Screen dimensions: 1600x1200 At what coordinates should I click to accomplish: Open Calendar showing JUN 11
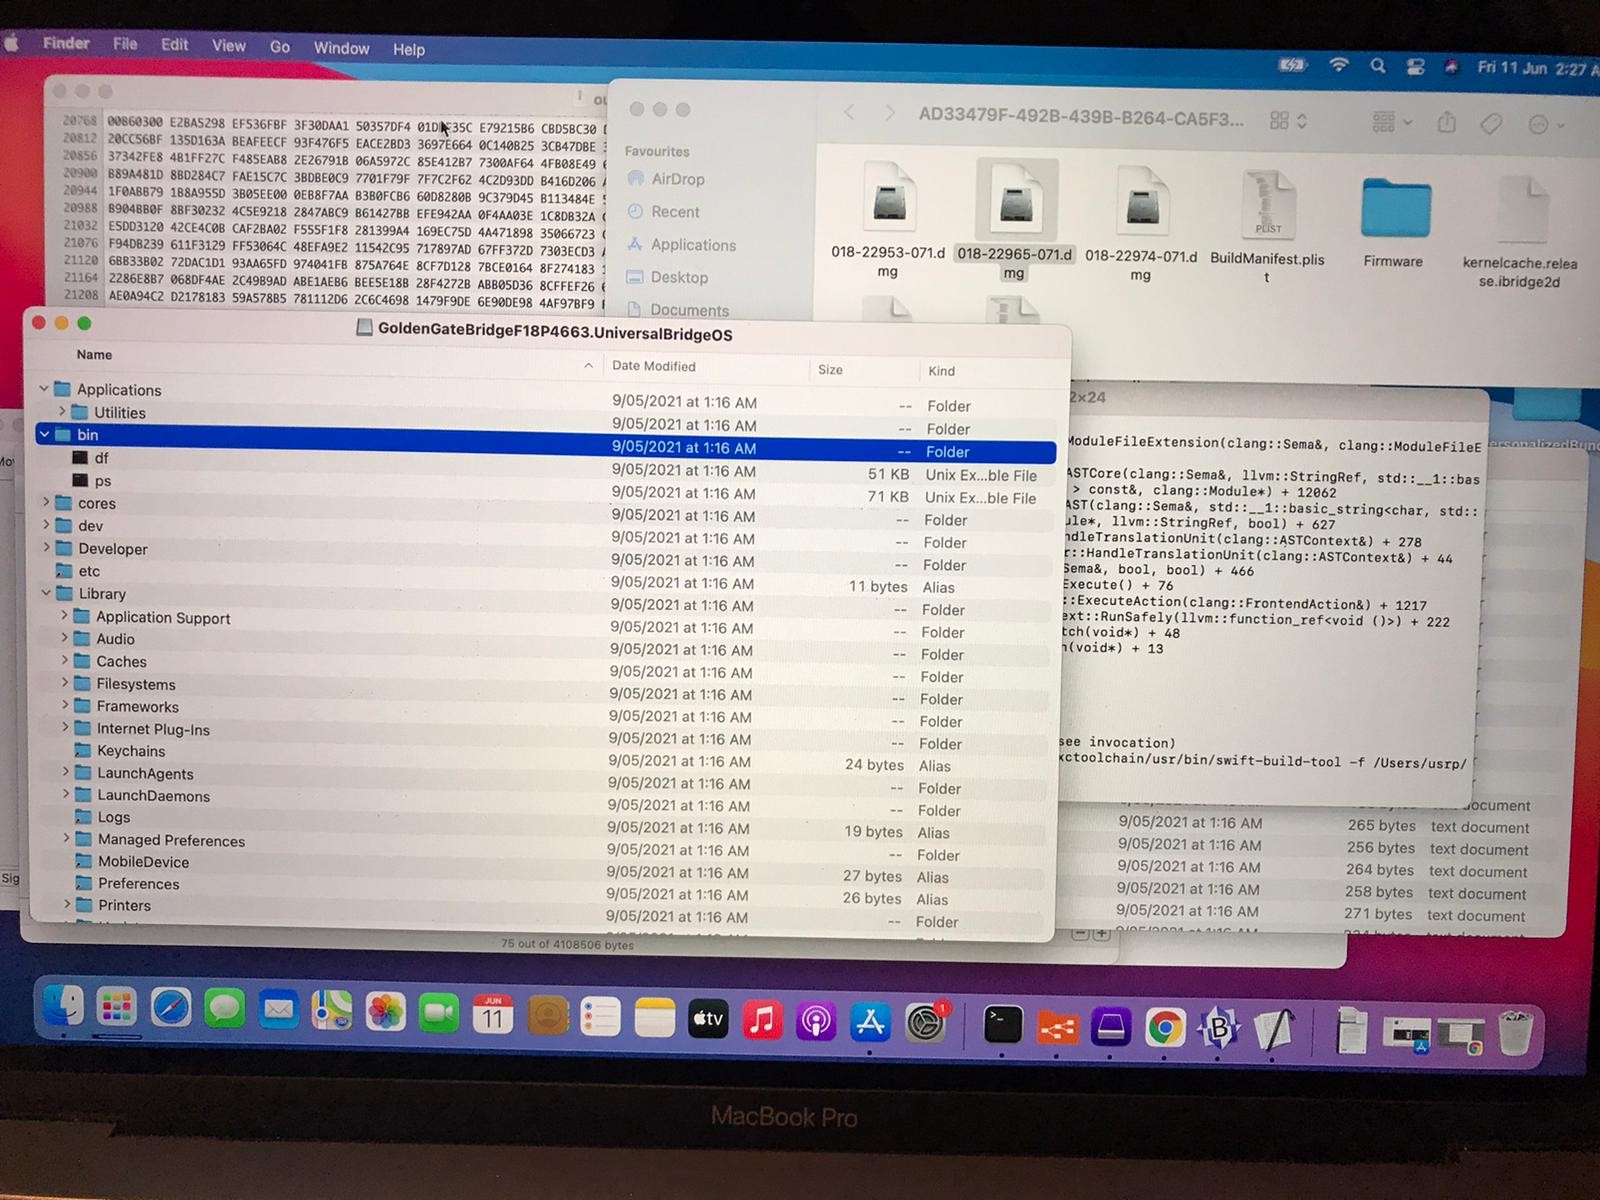point(493,1015)
